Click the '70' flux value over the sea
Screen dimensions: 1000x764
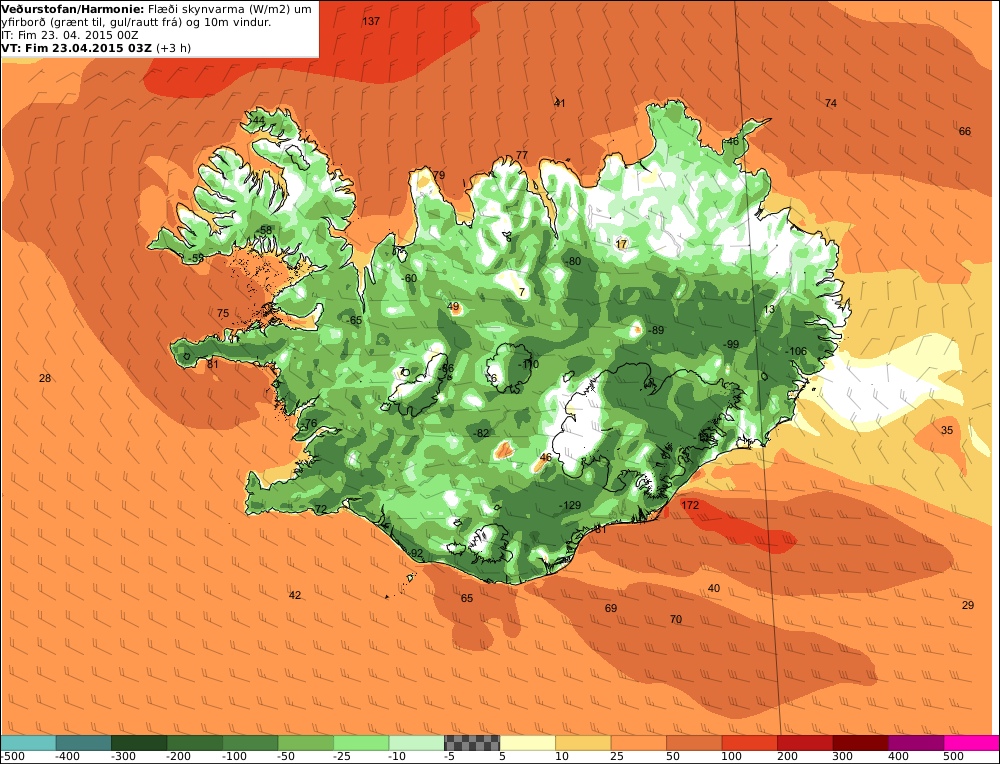coord(675,619)
